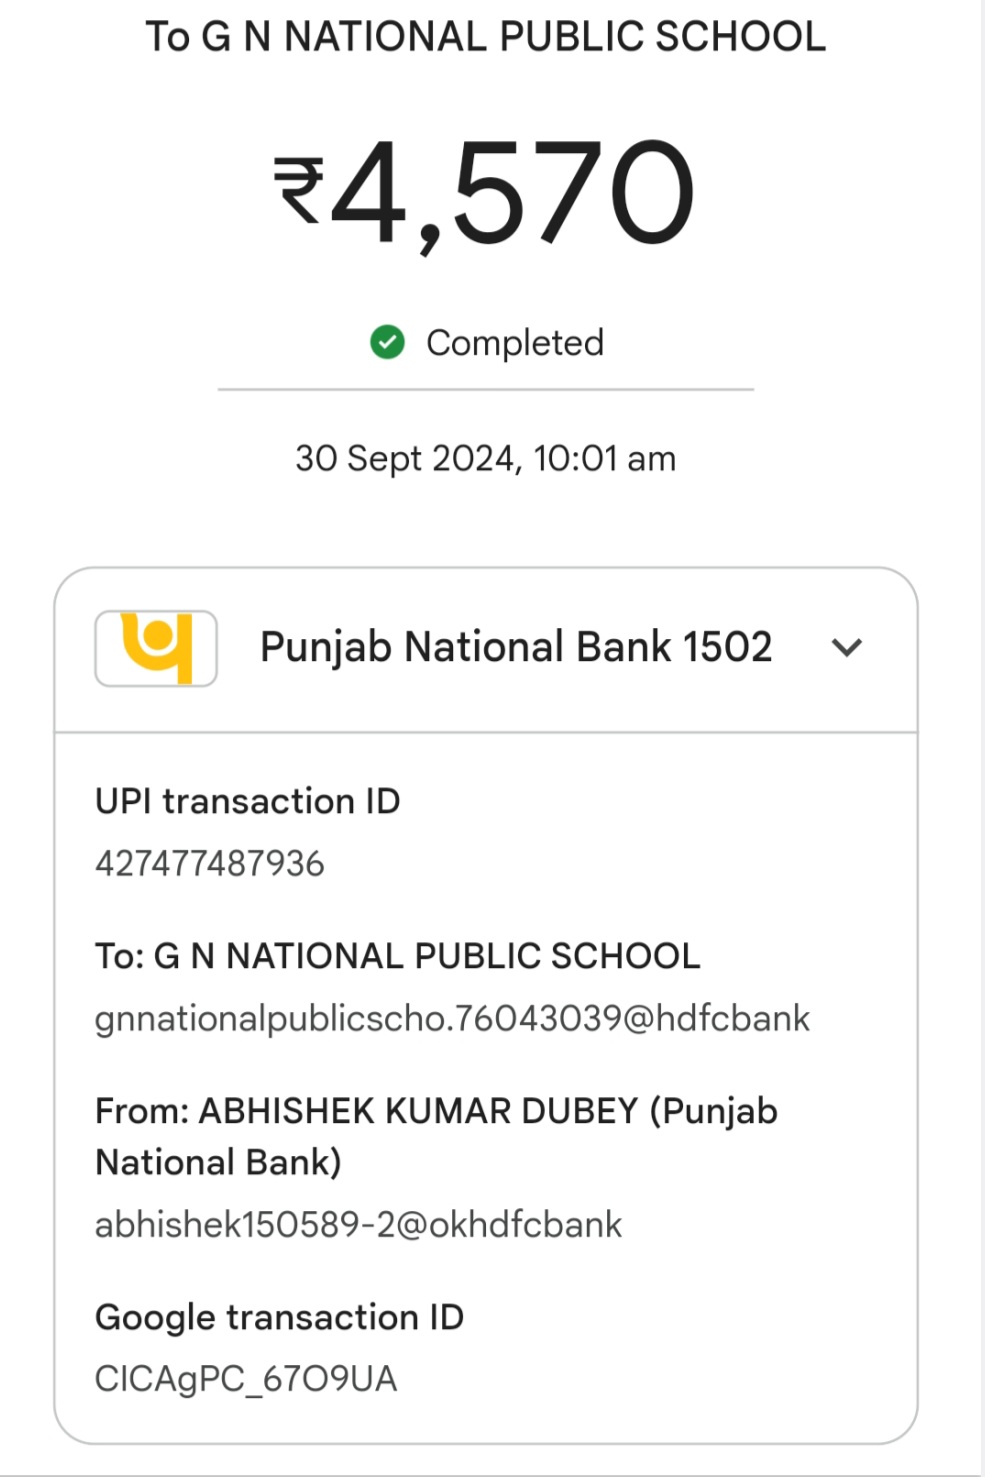Viewport: 985px width, 1477px height.
Task: Click the rupee symbol before the amount
Action: 299,189
